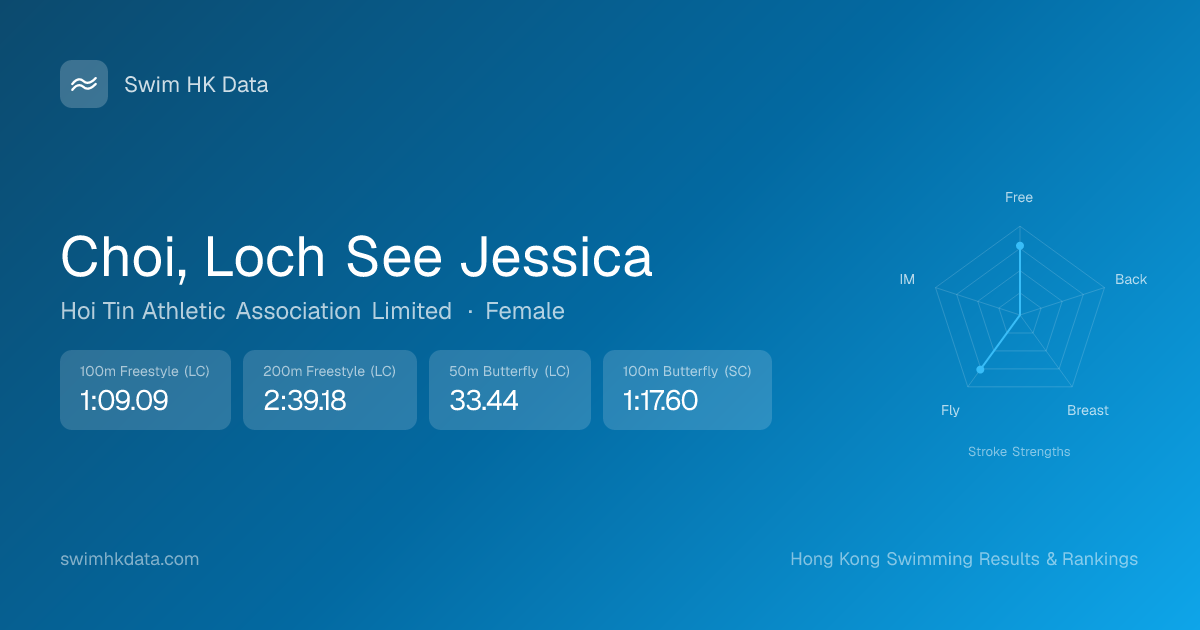Click the Fly axis label on radar chart
1200x630 pixels.
coord(950,410)
